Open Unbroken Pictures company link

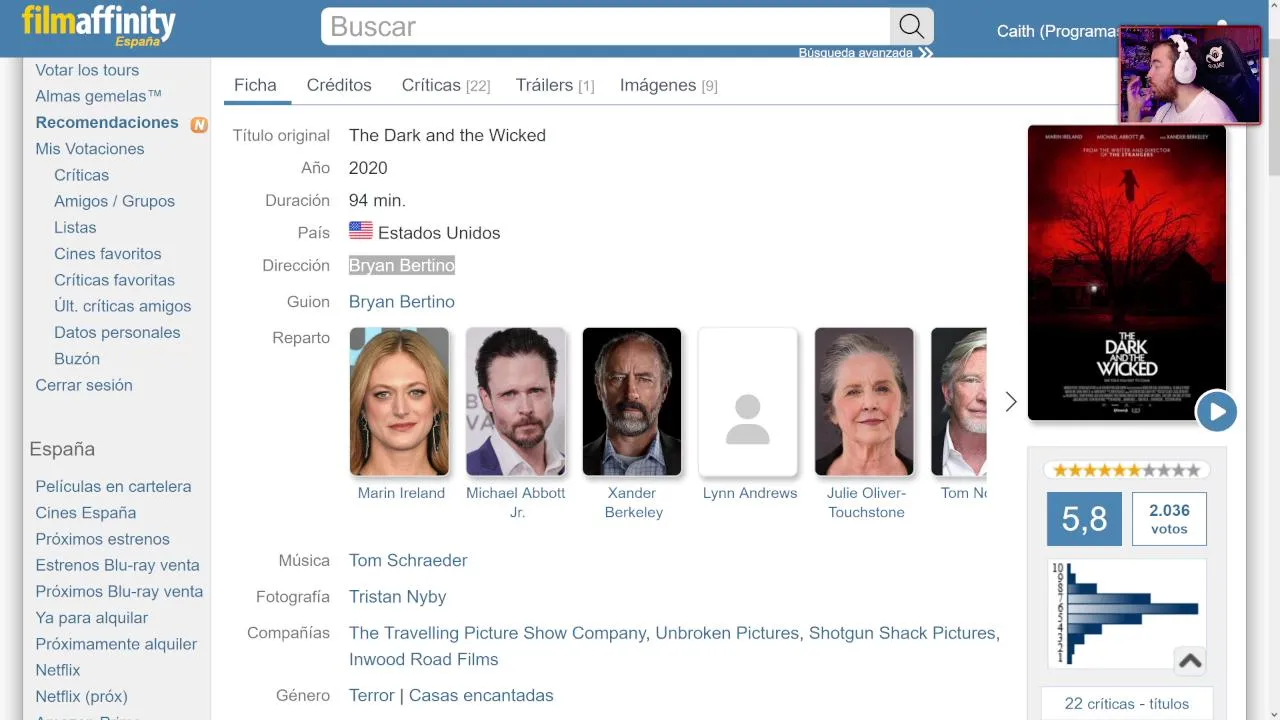727,633
